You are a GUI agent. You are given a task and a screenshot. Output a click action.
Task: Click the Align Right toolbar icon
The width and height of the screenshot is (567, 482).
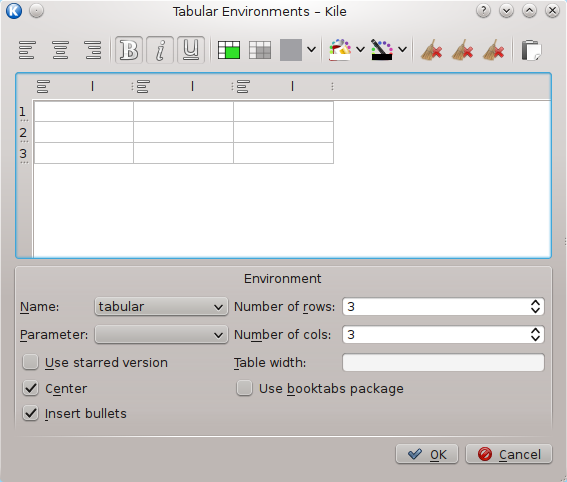[x=93, y=50]
